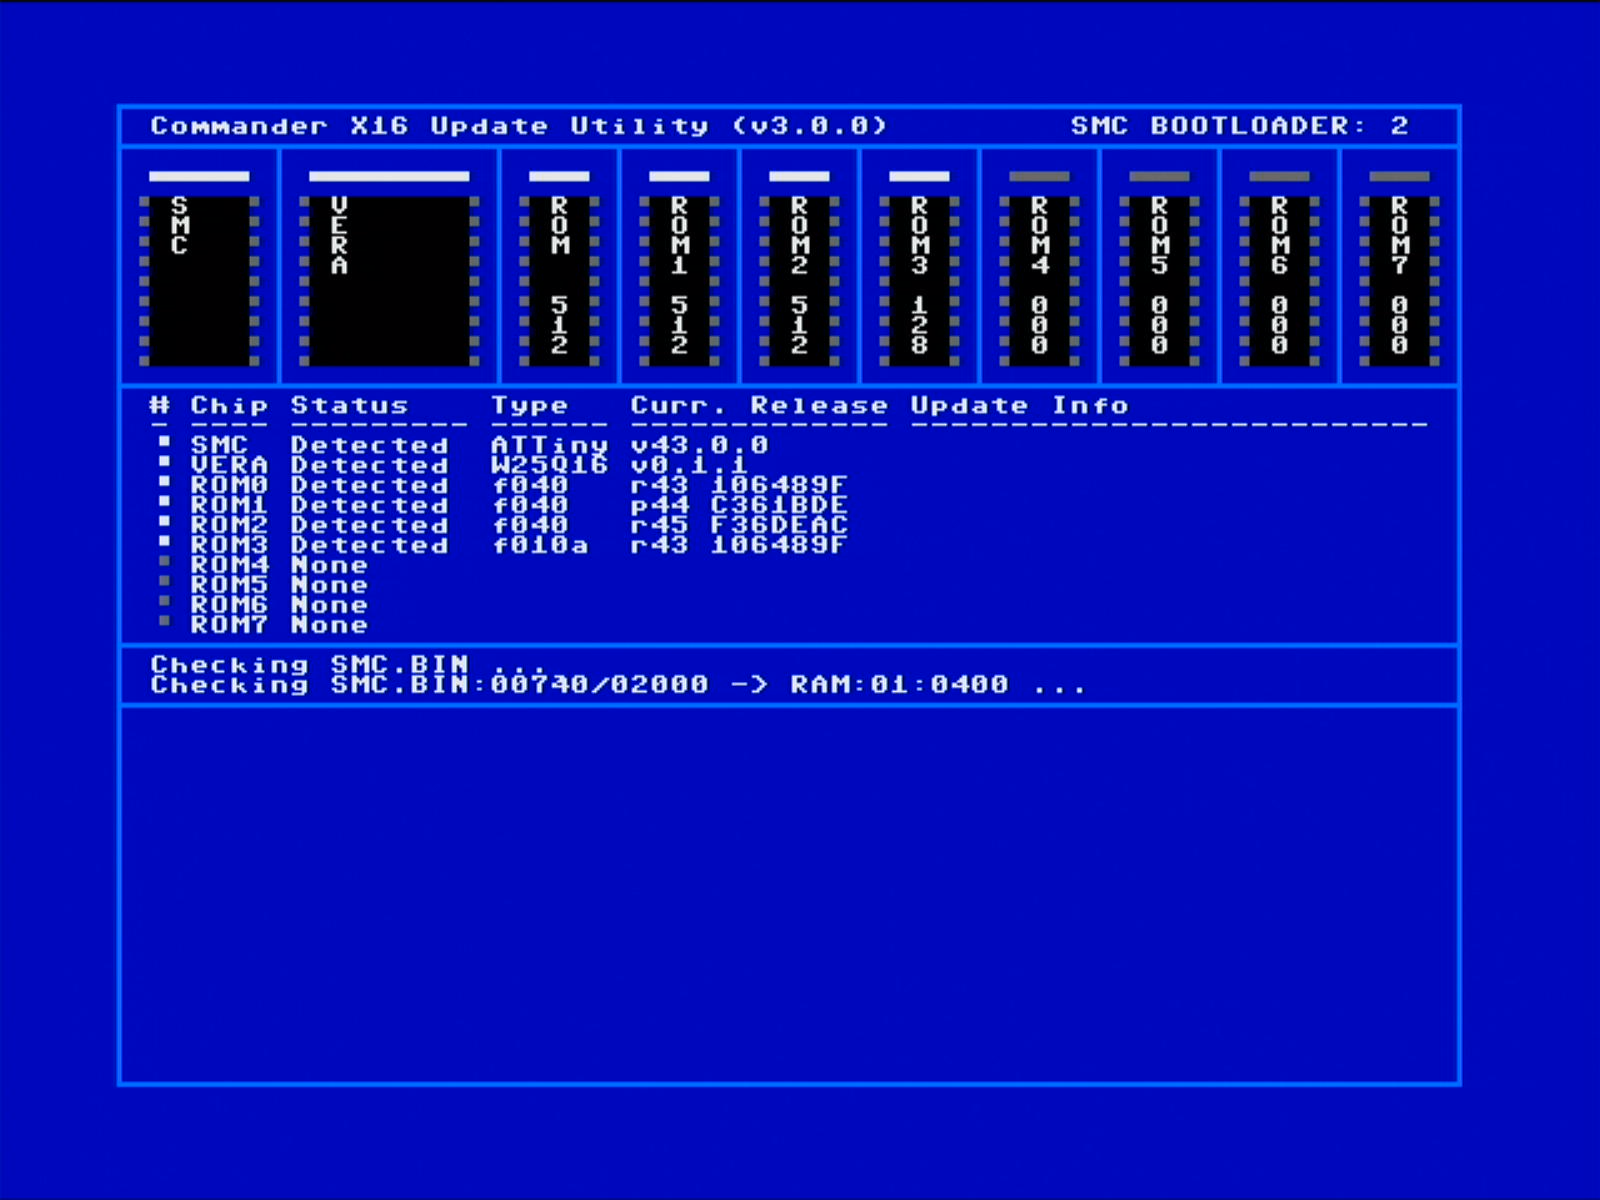The height and width of the screenshot is (1200, 1600).
Task: Click the 'Checking SMC.BIN ...' status line
Action: click(347, 665)
